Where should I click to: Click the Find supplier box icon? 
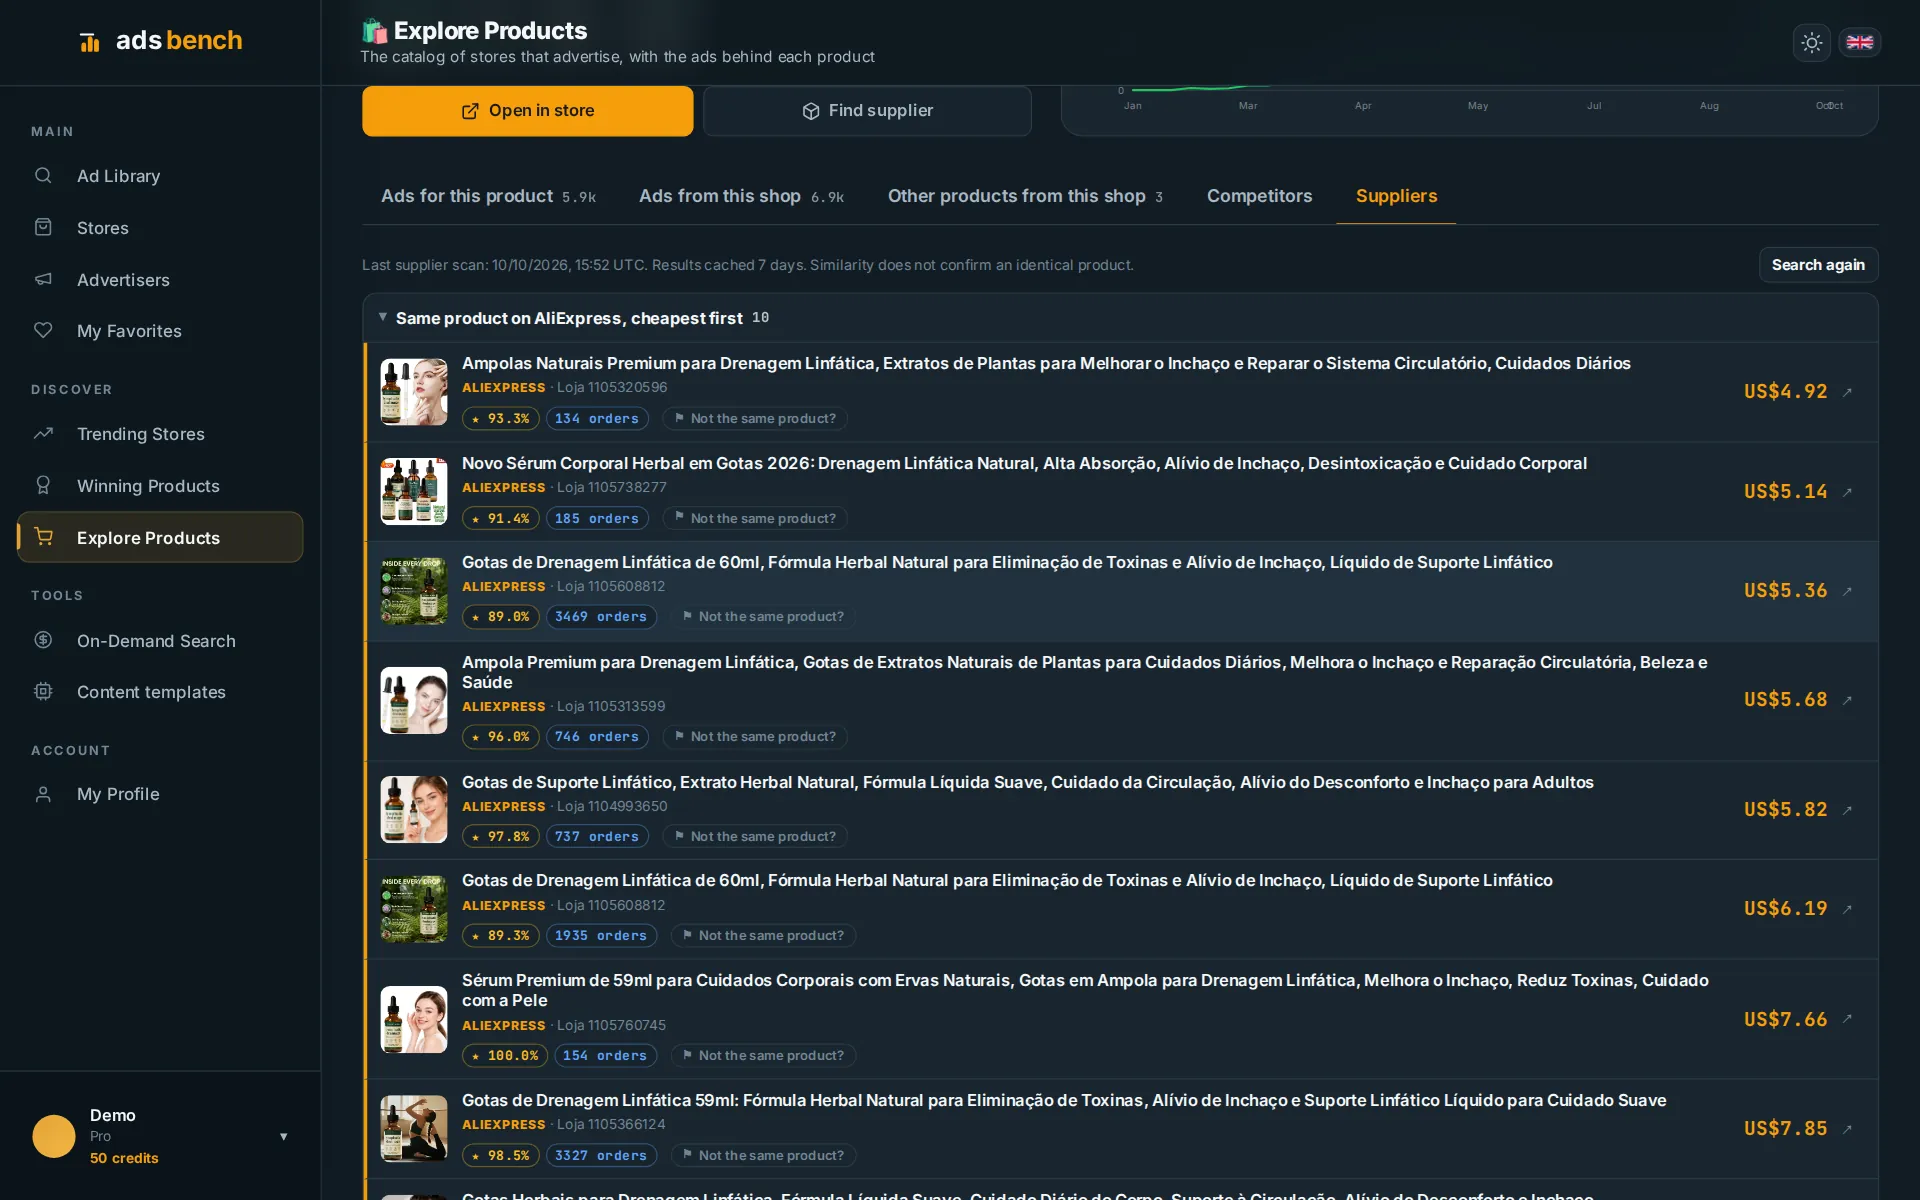[810, 111]
